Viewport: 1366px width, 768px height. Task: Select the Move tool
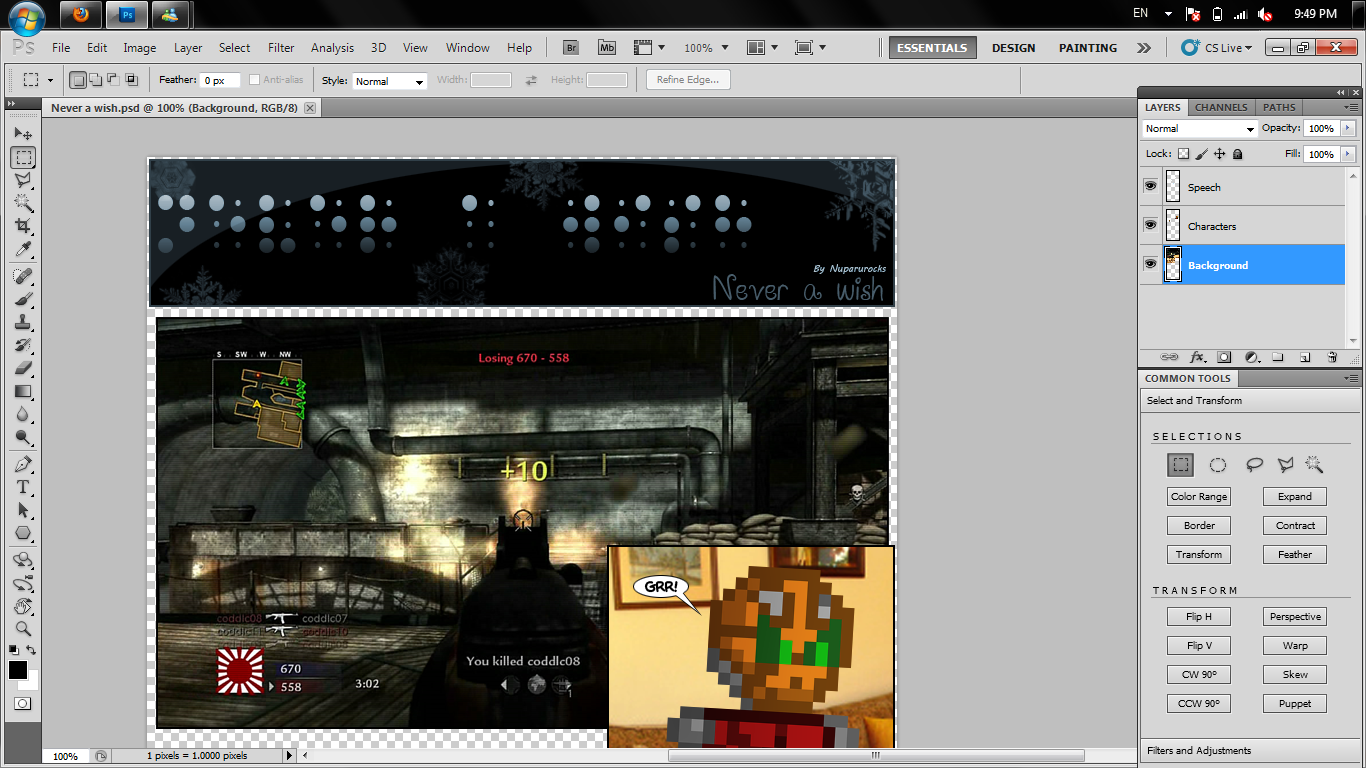point(23,133)
